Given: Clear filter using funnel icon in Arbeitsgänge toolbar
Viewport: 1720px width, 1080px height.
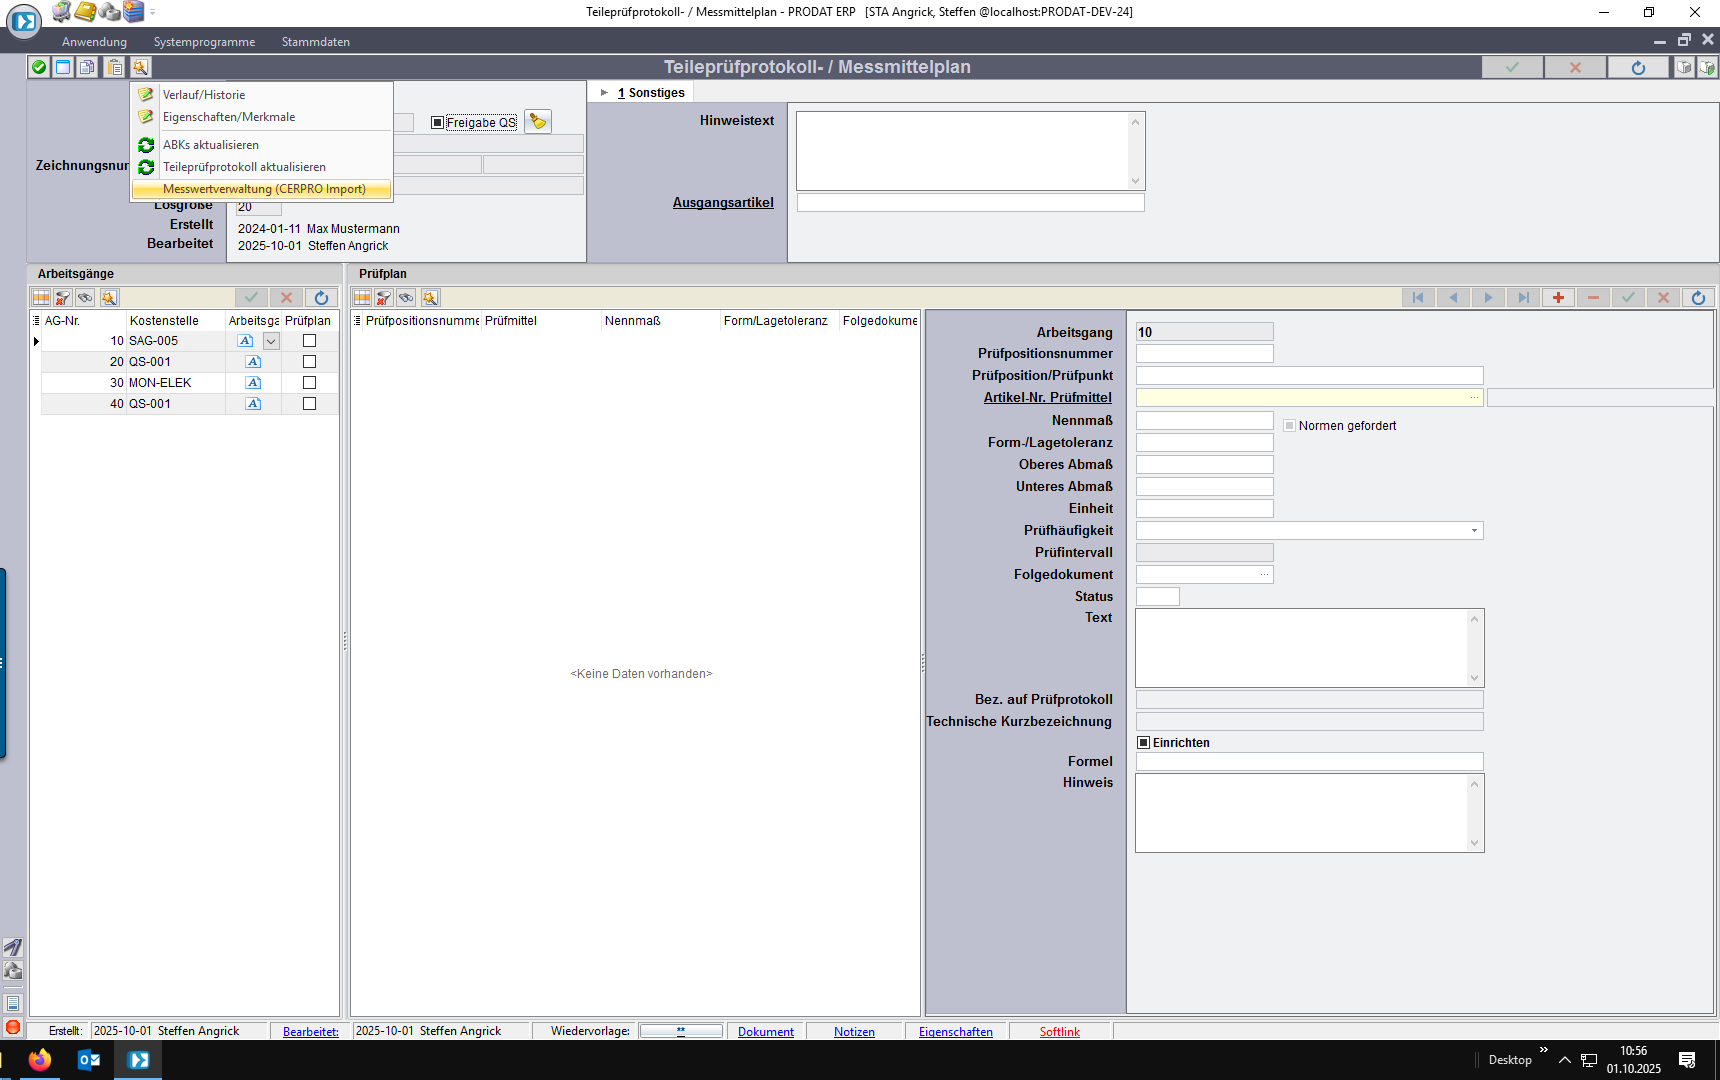Looking at the screenshot, I should (63, 298).
